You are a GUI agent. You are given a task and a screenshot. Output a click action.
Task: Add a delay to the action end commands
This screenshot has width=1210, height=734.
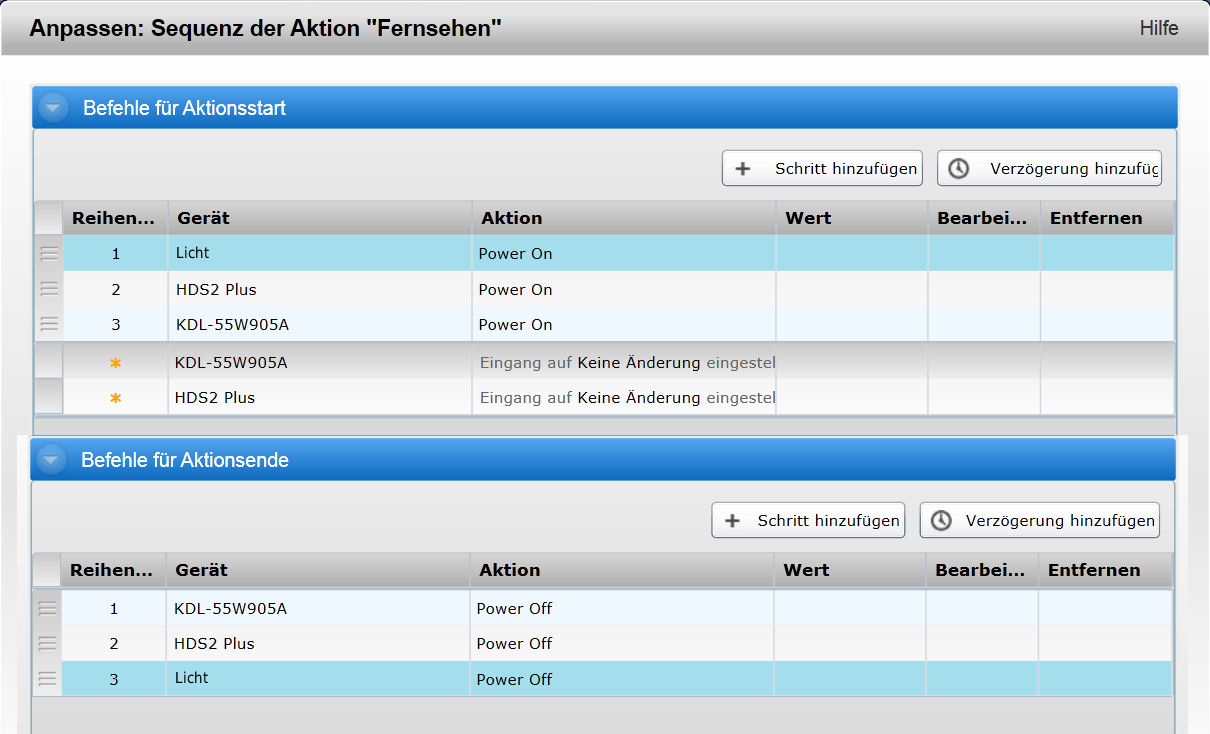(1040, 520)
